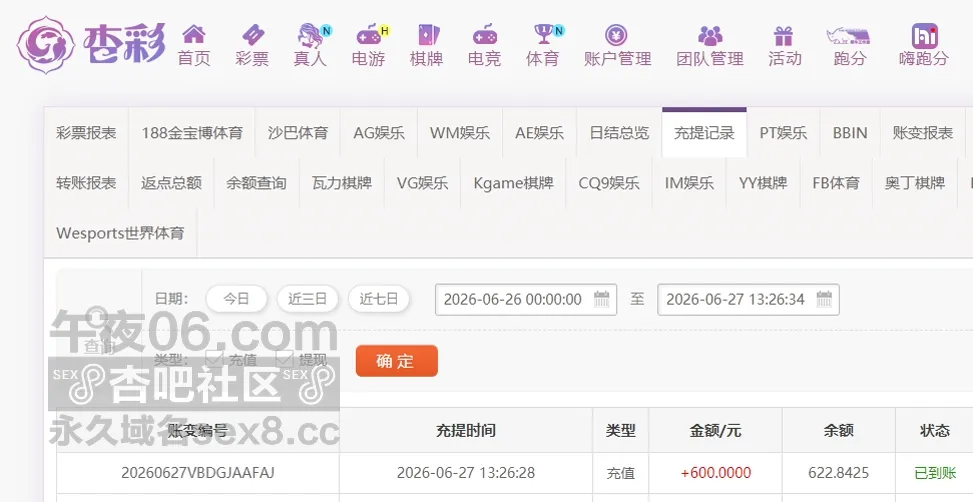The image size is (973, 502).
Task: Switch to YY棋牌 tab
Action: [x=763, y=182]
